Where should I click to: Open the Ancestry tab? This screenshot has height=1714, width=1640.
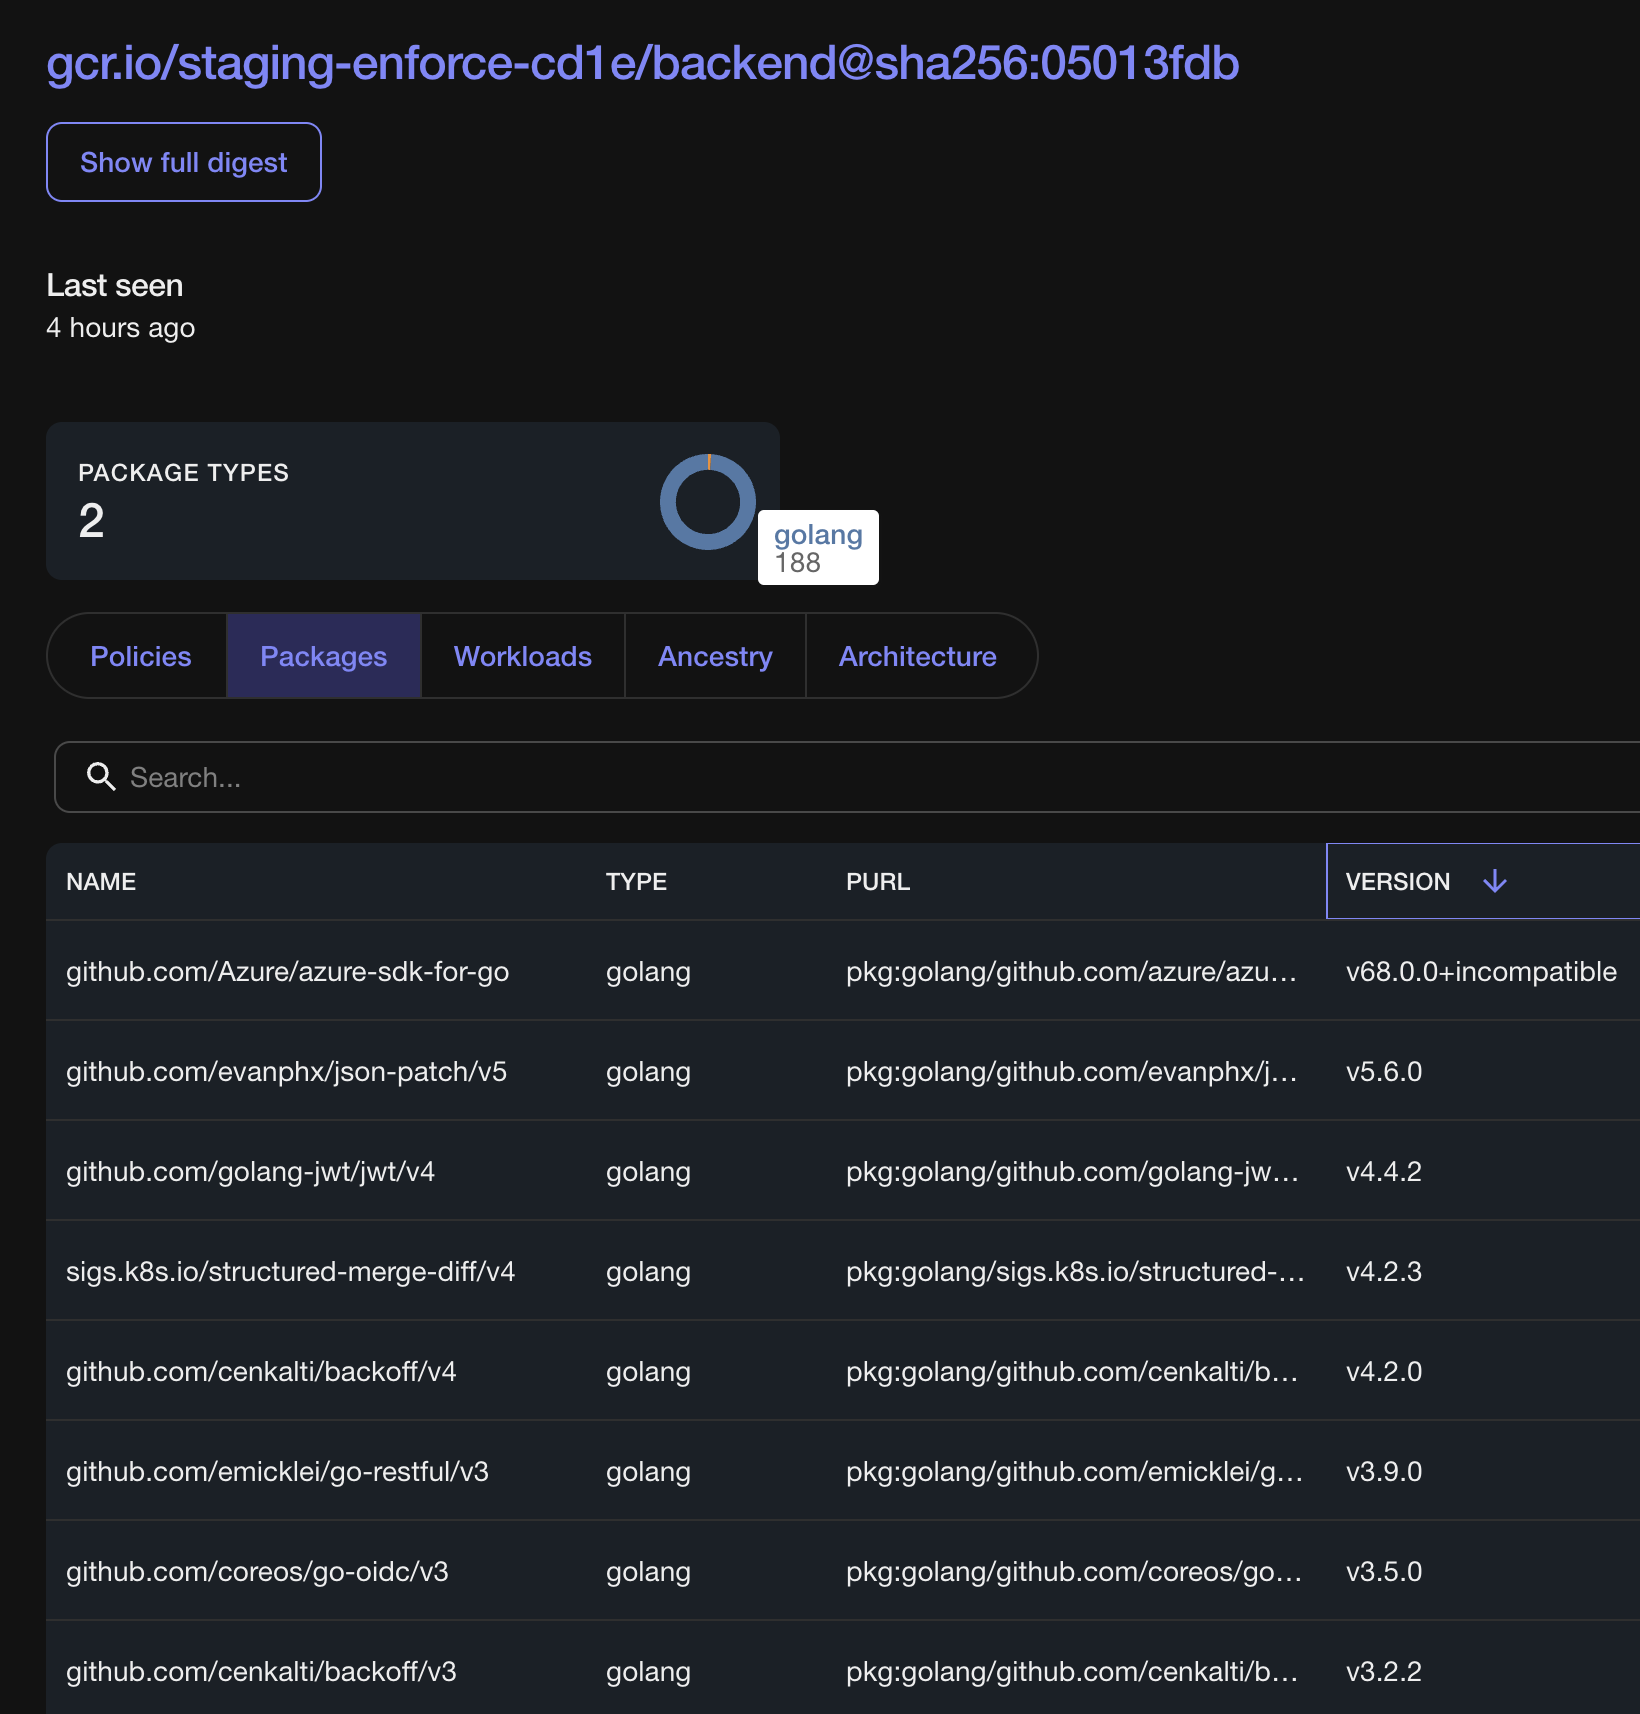[x=715, y=656]
